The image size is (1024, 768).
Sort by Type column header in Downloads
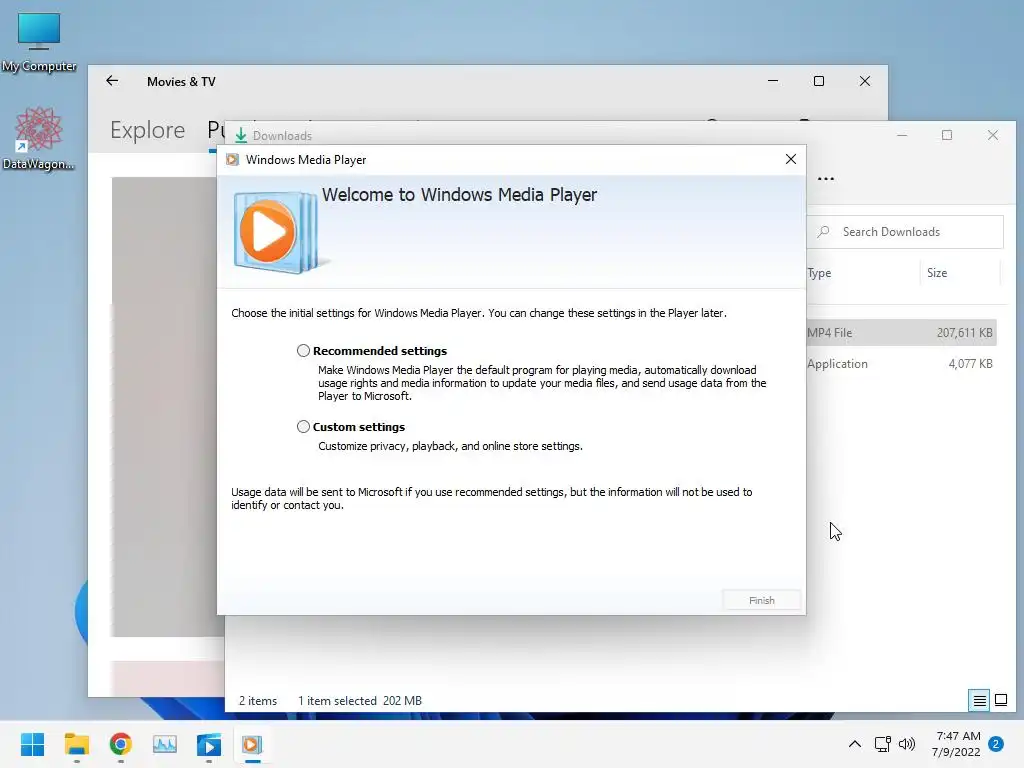[819, 273]
